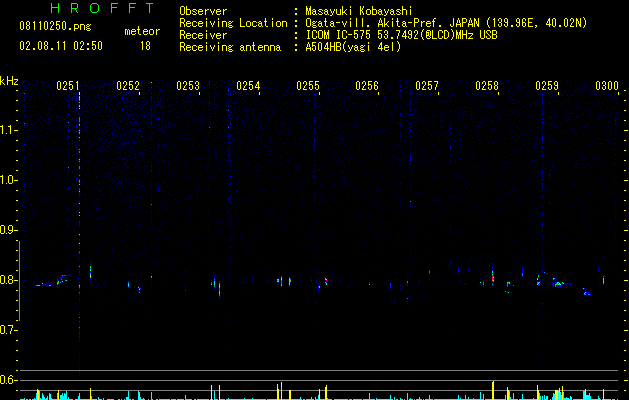Click the 0257 time marker
The width and height of the screenshot is (629, 400).
click(427, 86)
